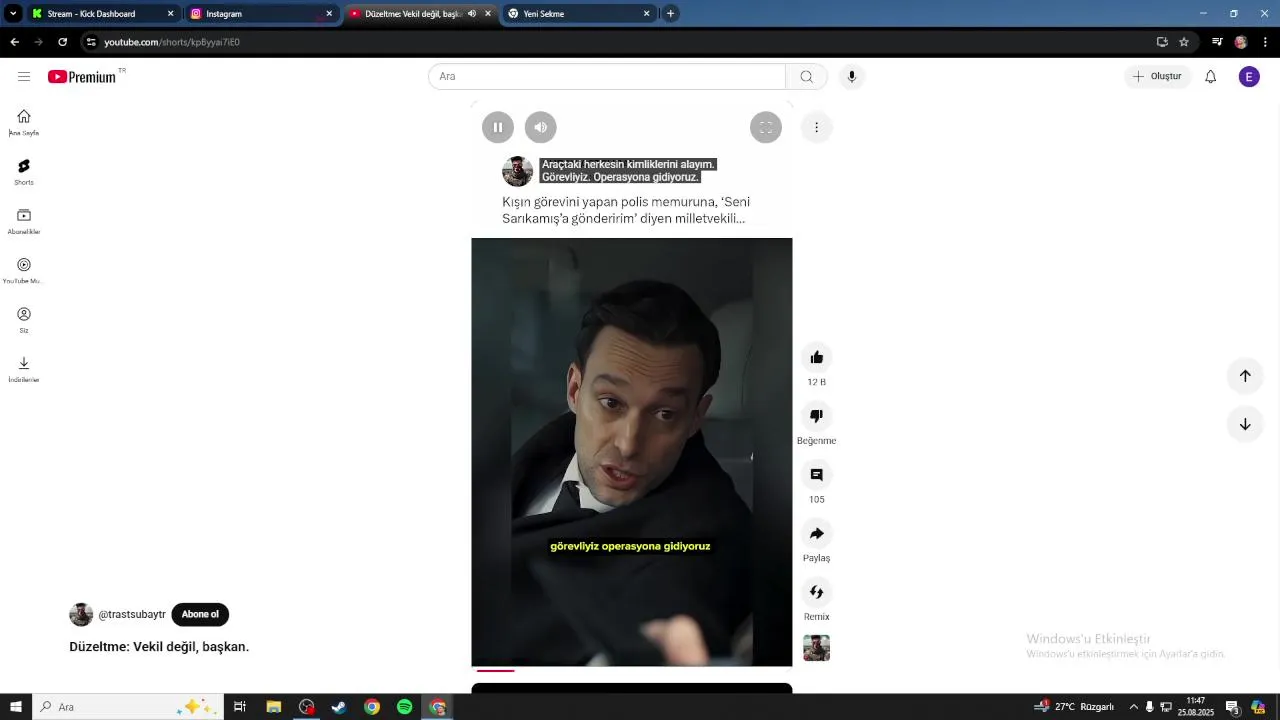Expand description 'Kışın görevini yapan polis memuruna'
This screenshot has width=1280, height=720.
click(x=626, y=210)
